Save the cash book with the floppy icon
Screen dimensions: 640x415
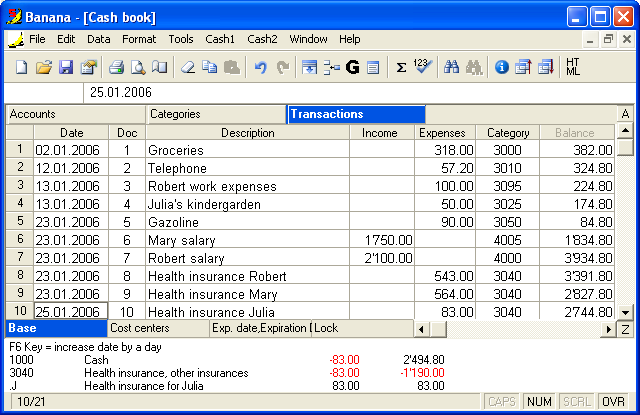click(x=66, y=67)
